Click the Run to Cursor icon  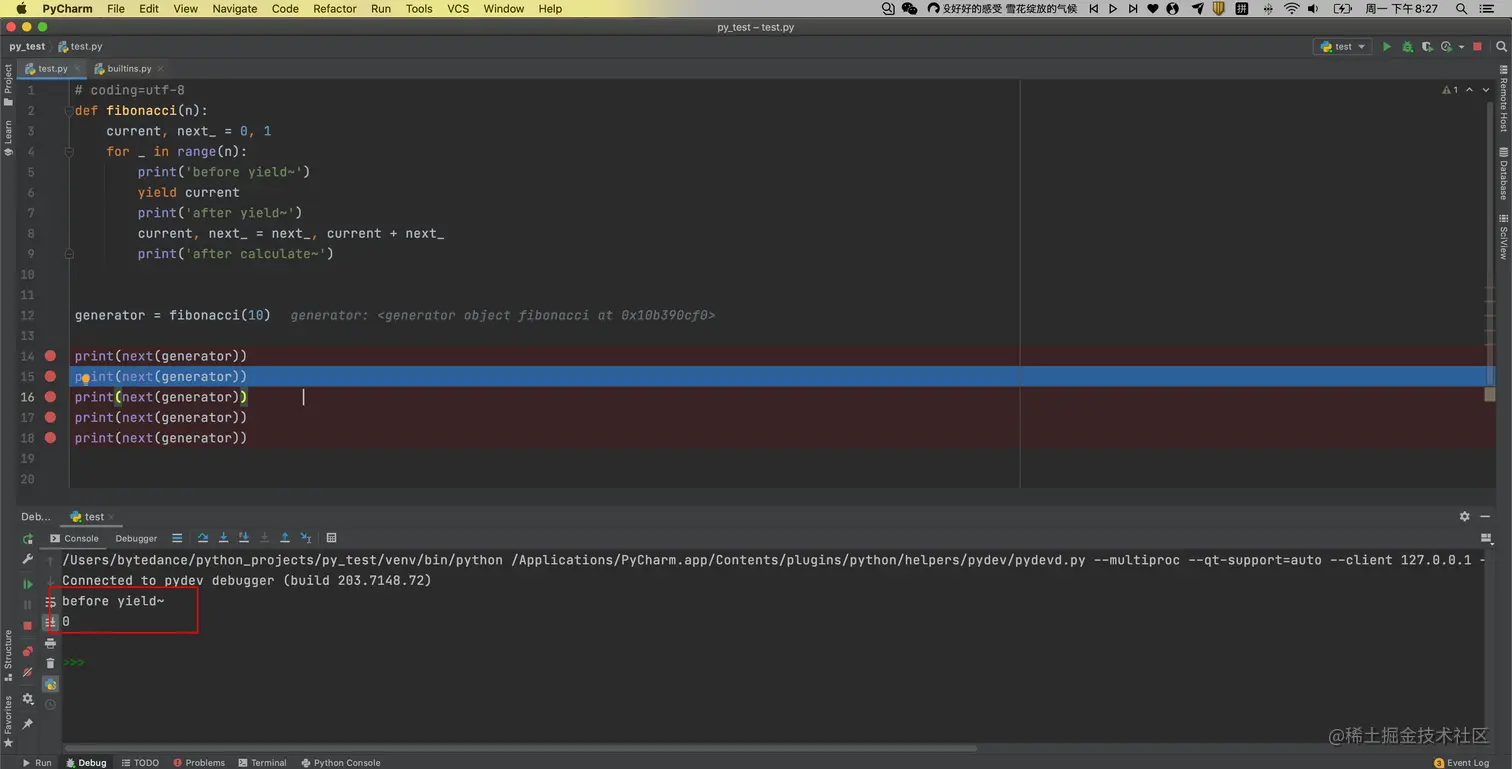coord(305,538)
